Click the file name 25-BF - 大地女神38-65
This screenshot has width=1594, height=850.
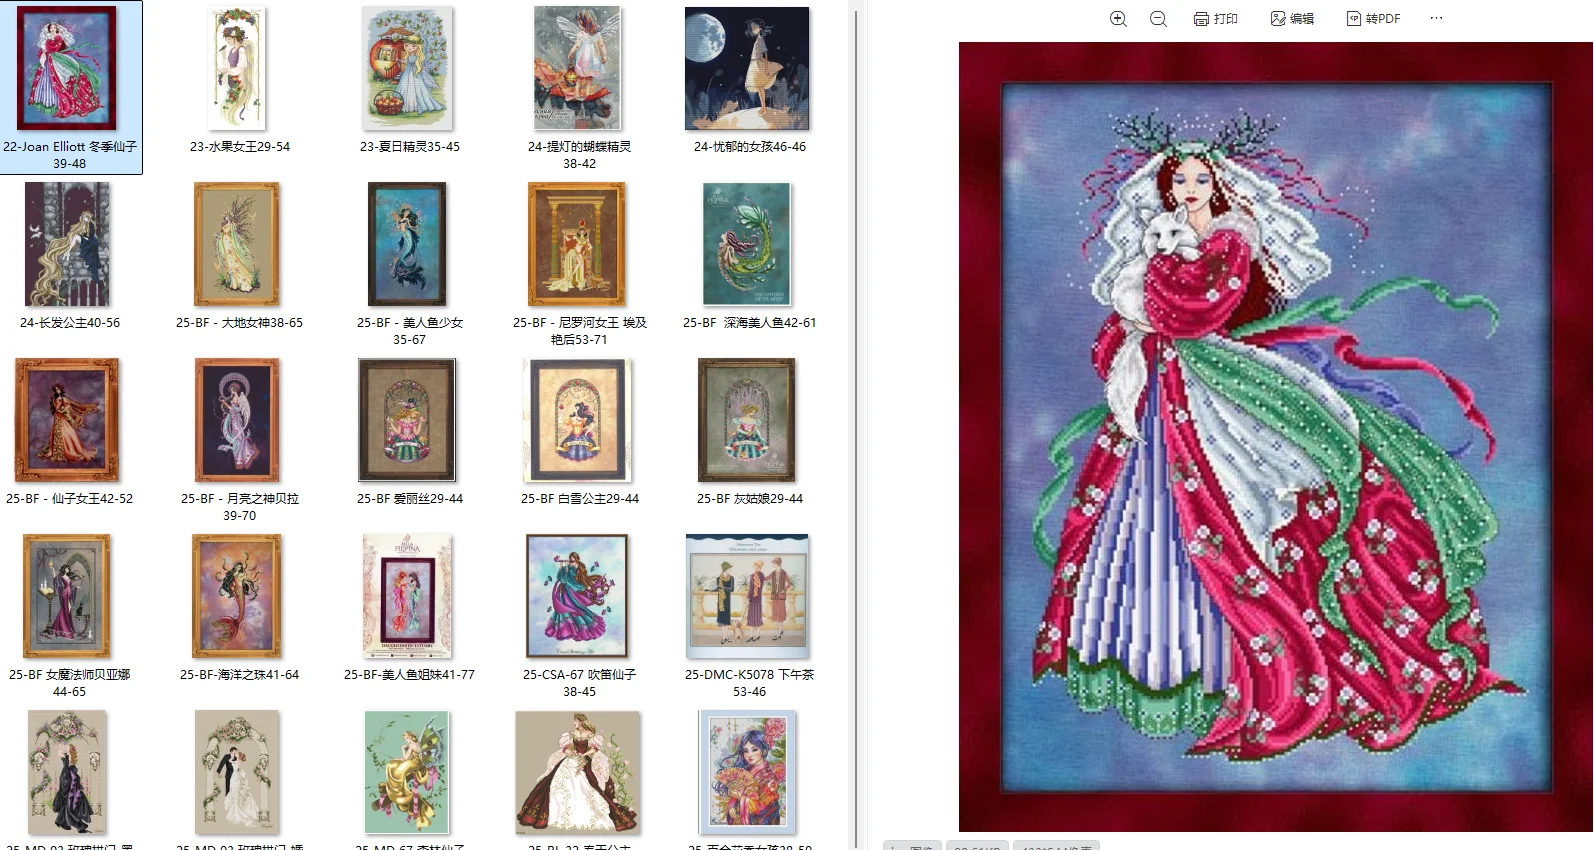click(x=239, y=322)
